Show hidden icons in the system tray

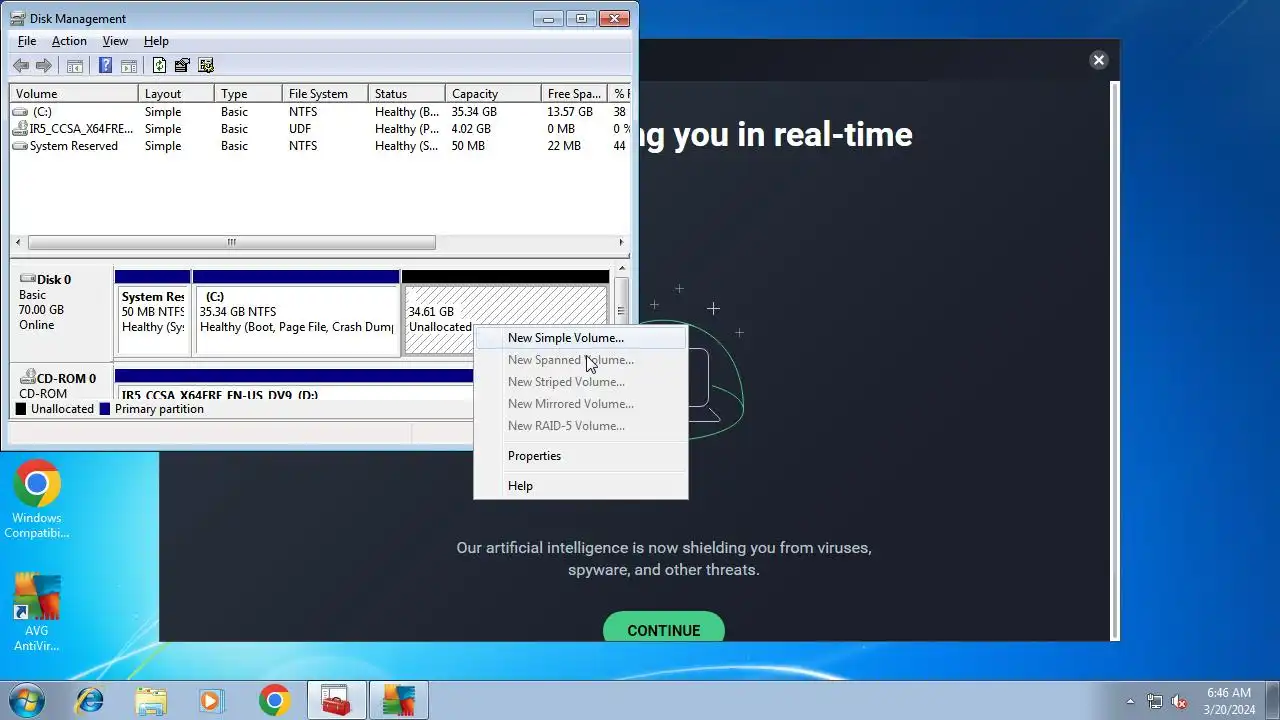1131,701
